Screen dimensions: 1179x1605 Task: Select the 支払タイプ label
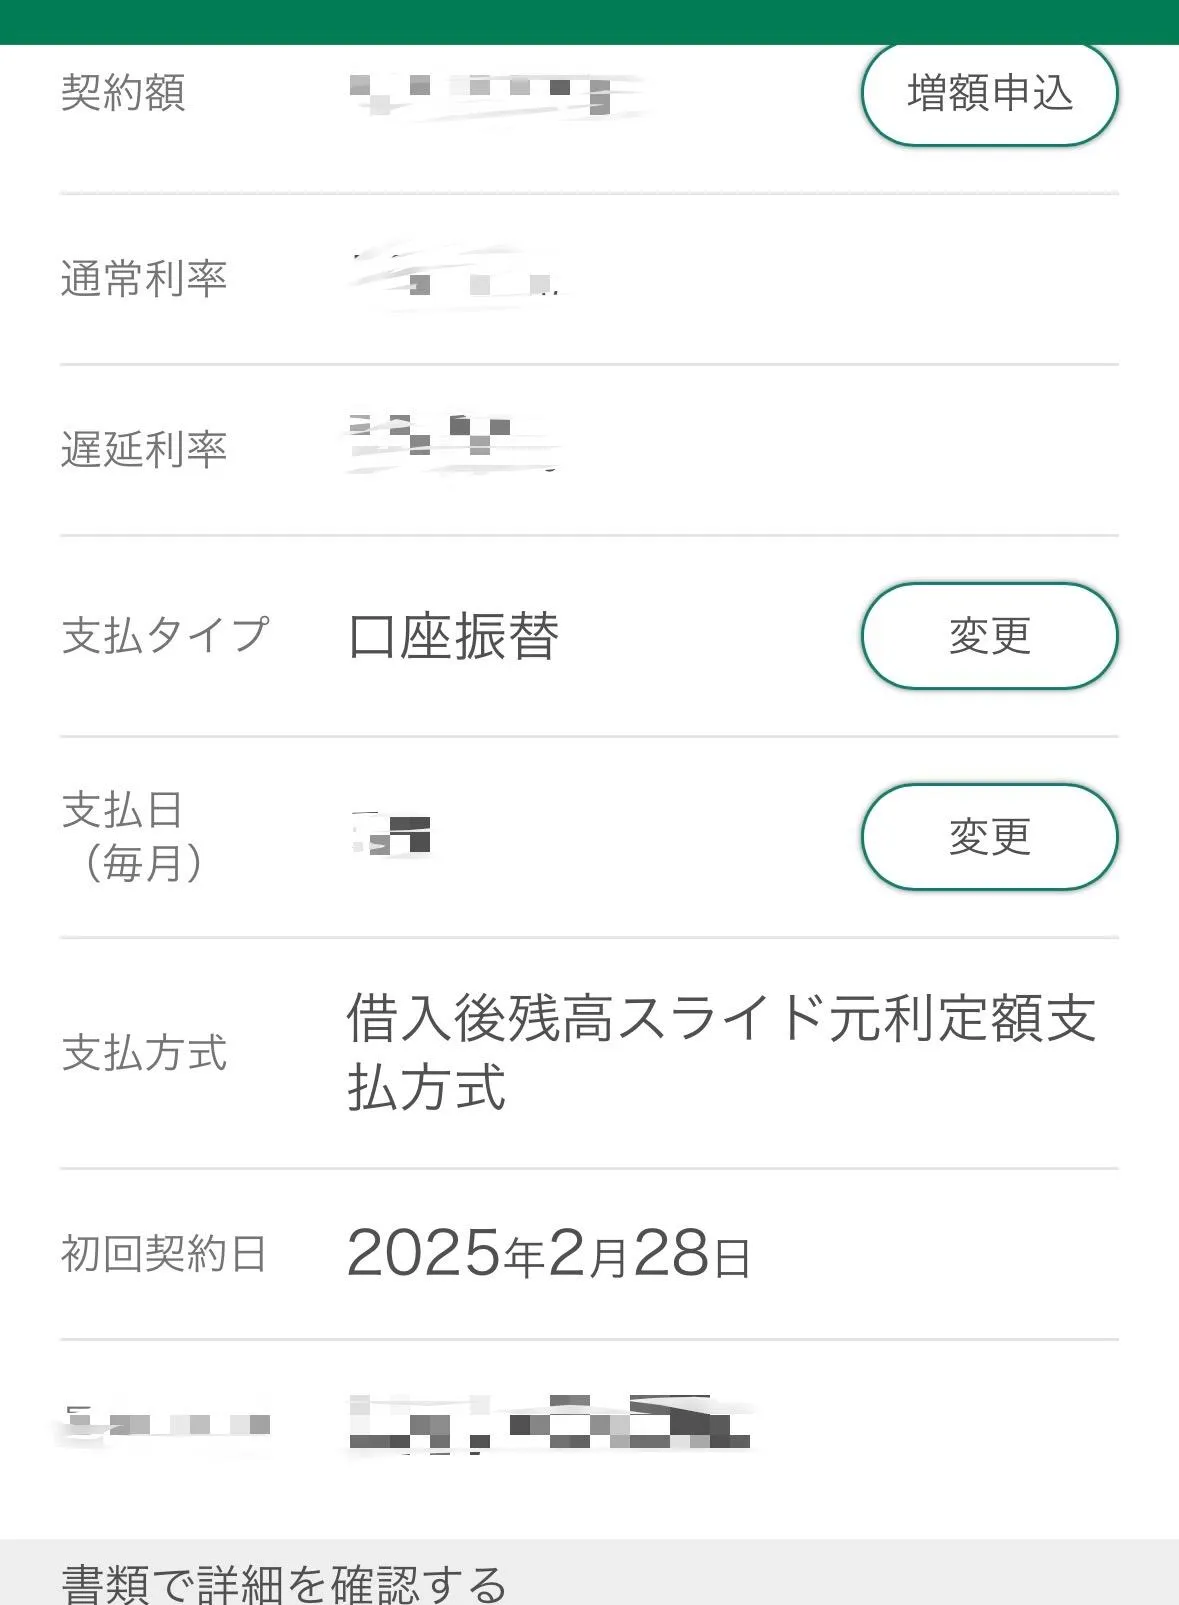click(166, 635)
